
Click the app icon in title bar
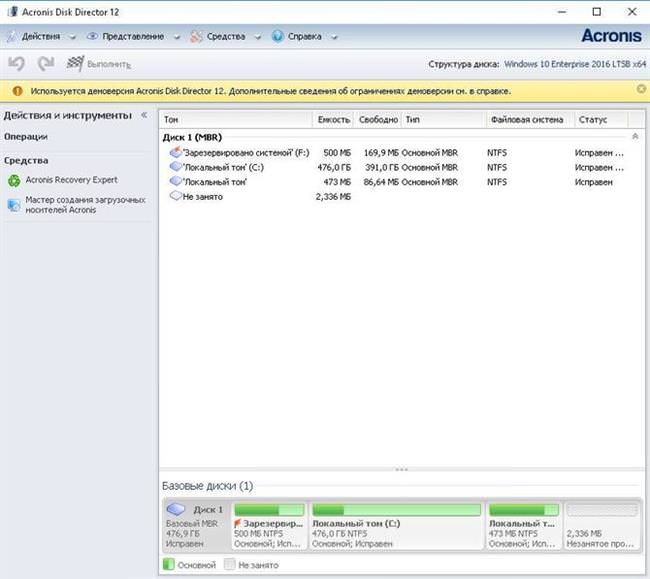[x=13, y=12]
